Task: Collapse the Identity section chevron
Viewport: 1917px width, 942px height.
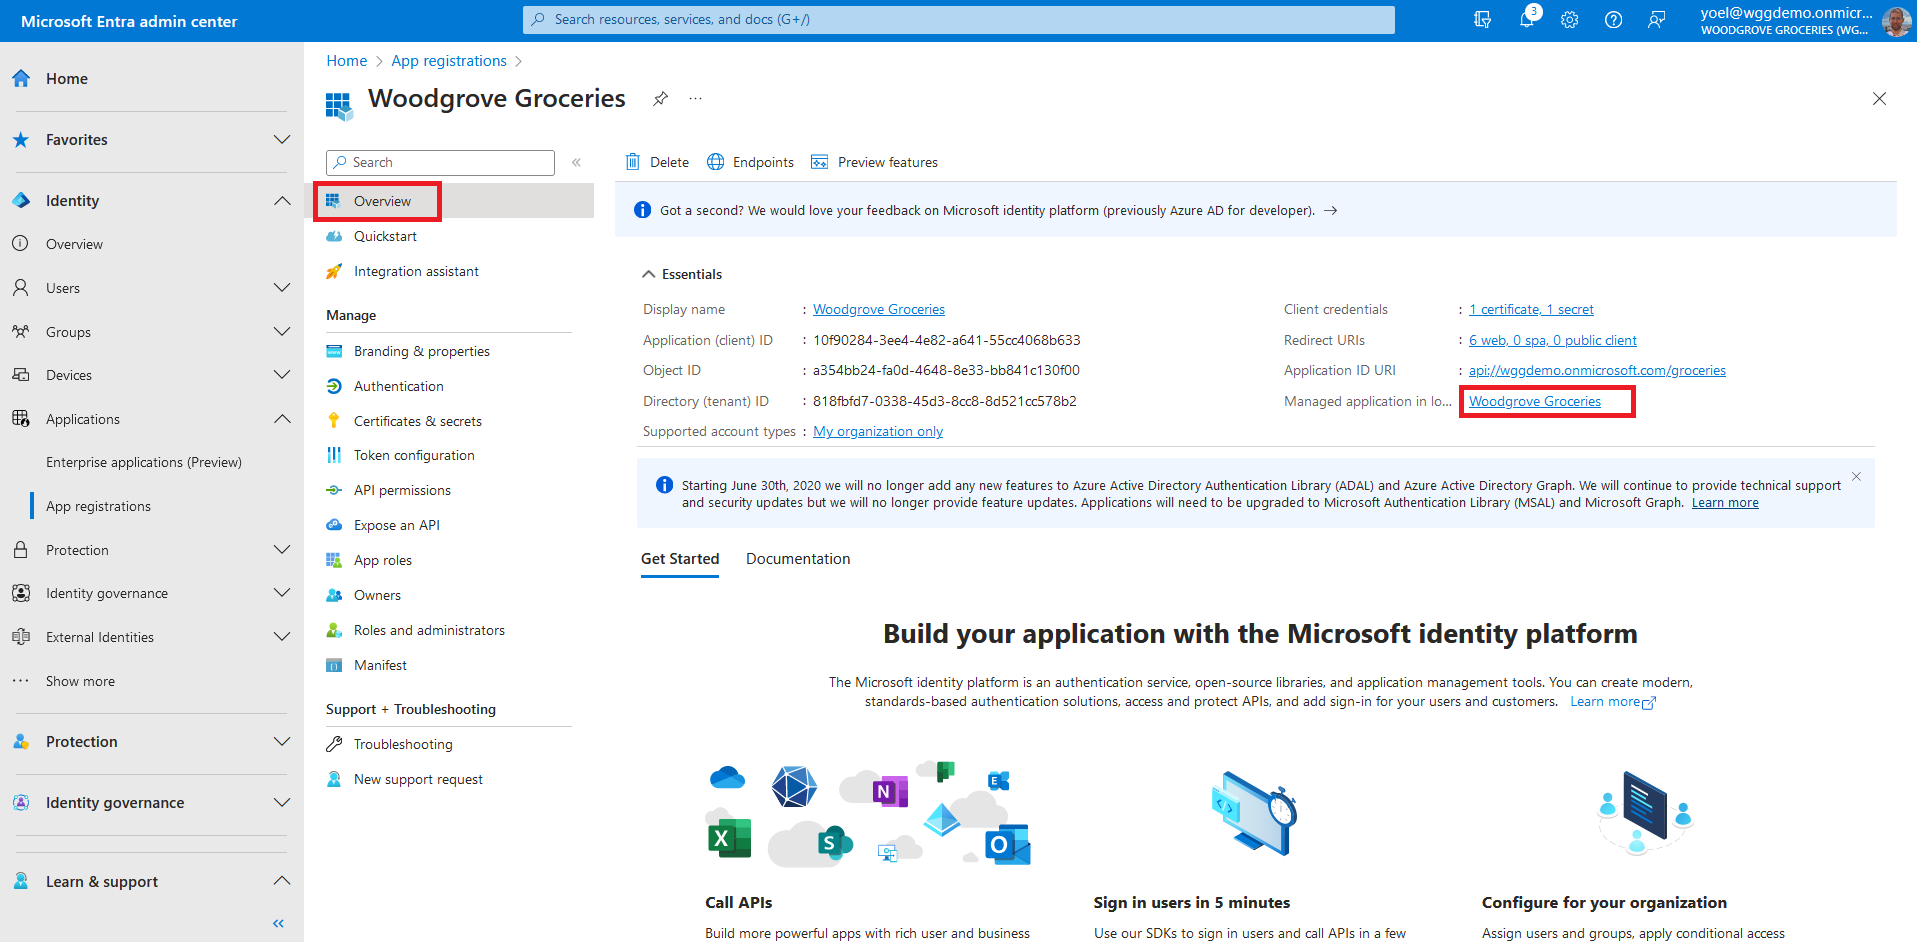Action: pos(282,201)
